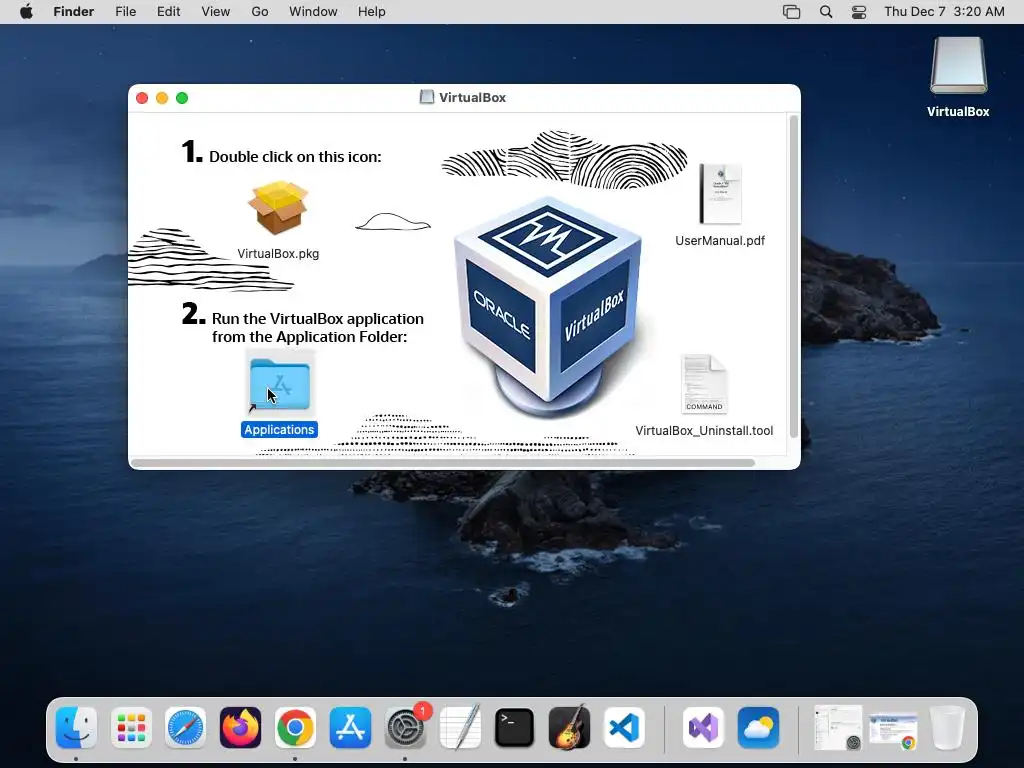Close the VirtualBox window with red button

tap(142, 98)
